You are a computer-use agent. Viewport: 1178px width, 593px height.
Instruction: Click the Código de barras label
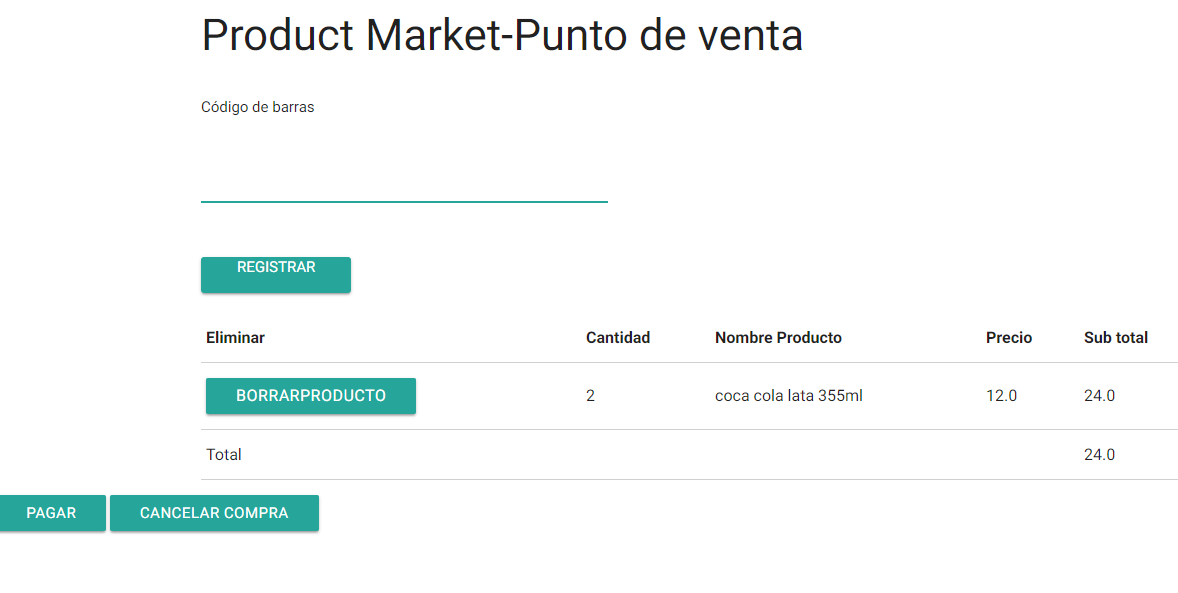pyautogui.click(x=258, y=107)
